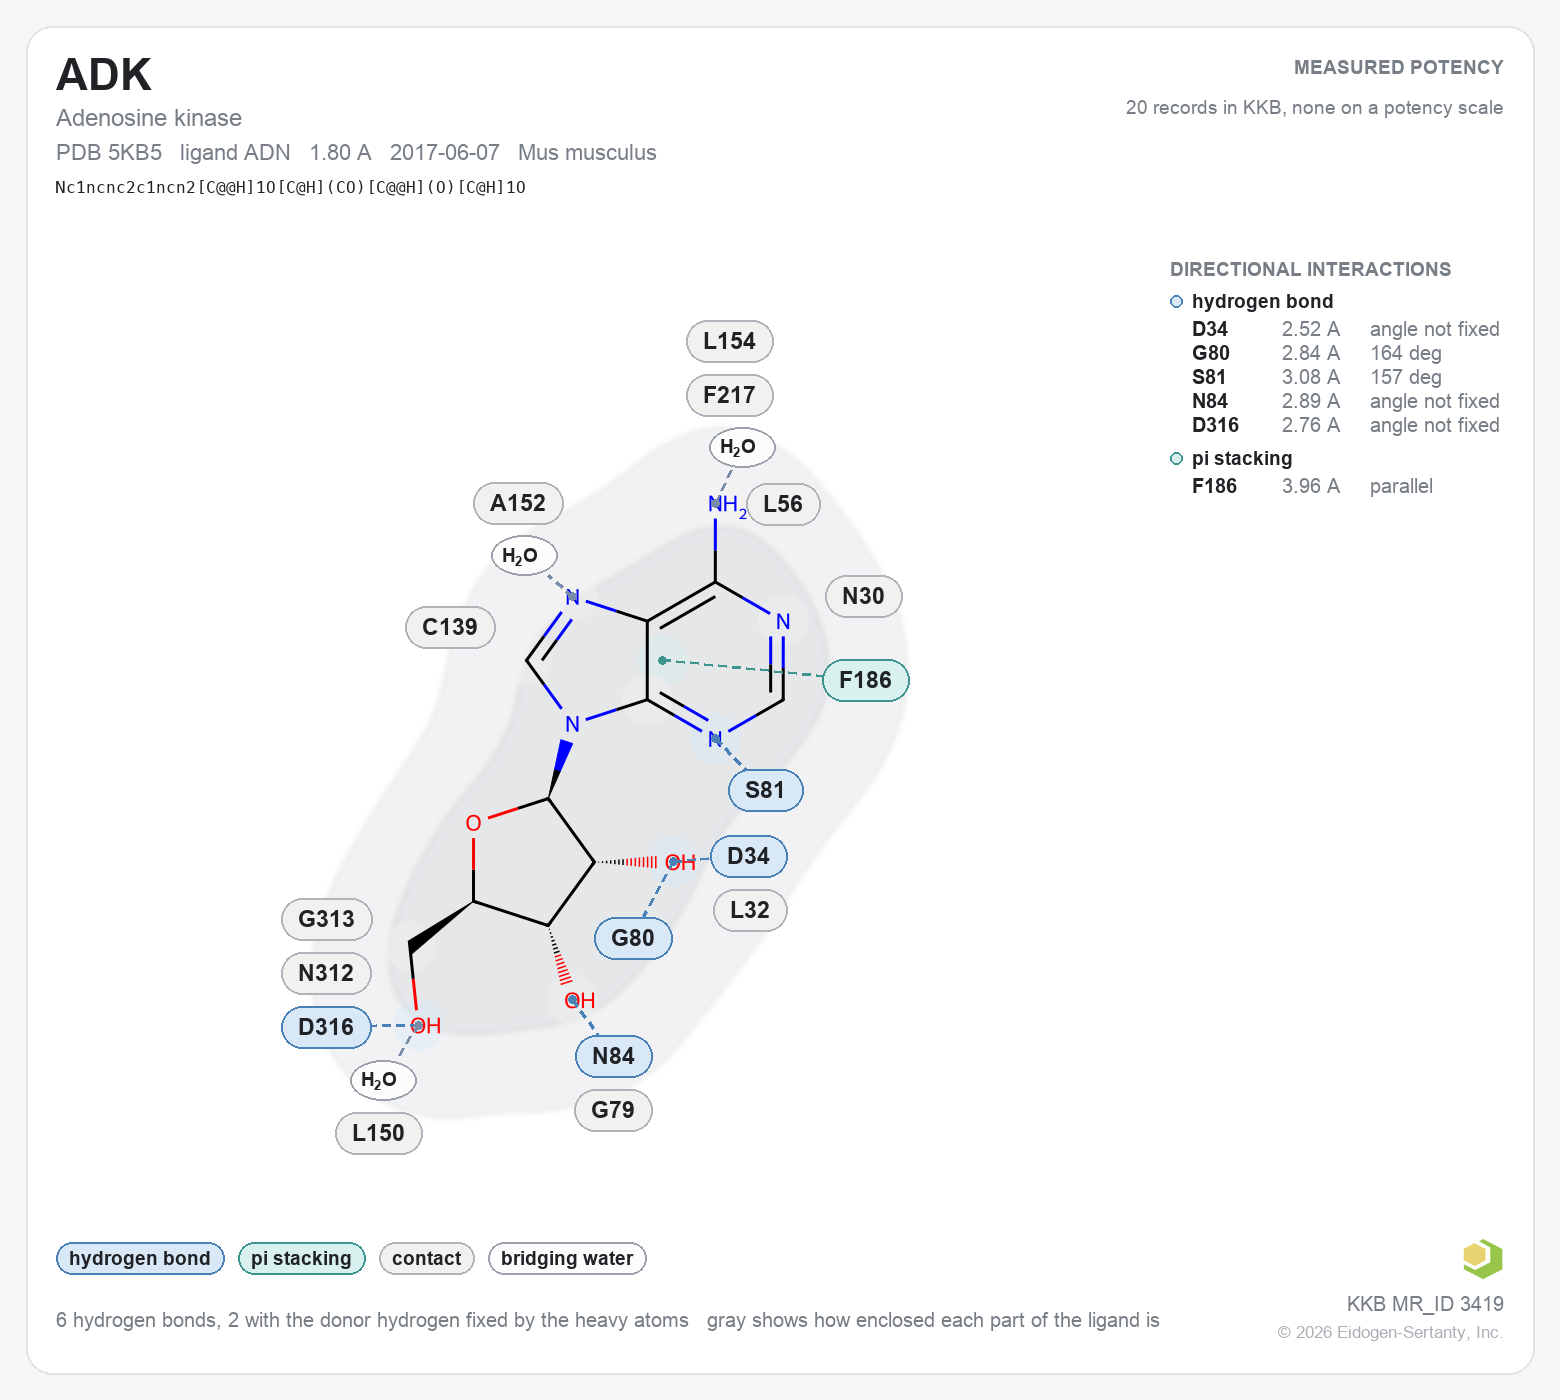Click the NH2 amino group on adenine
Viewport: 1560px width, 1400px height.
click(727, 505)
